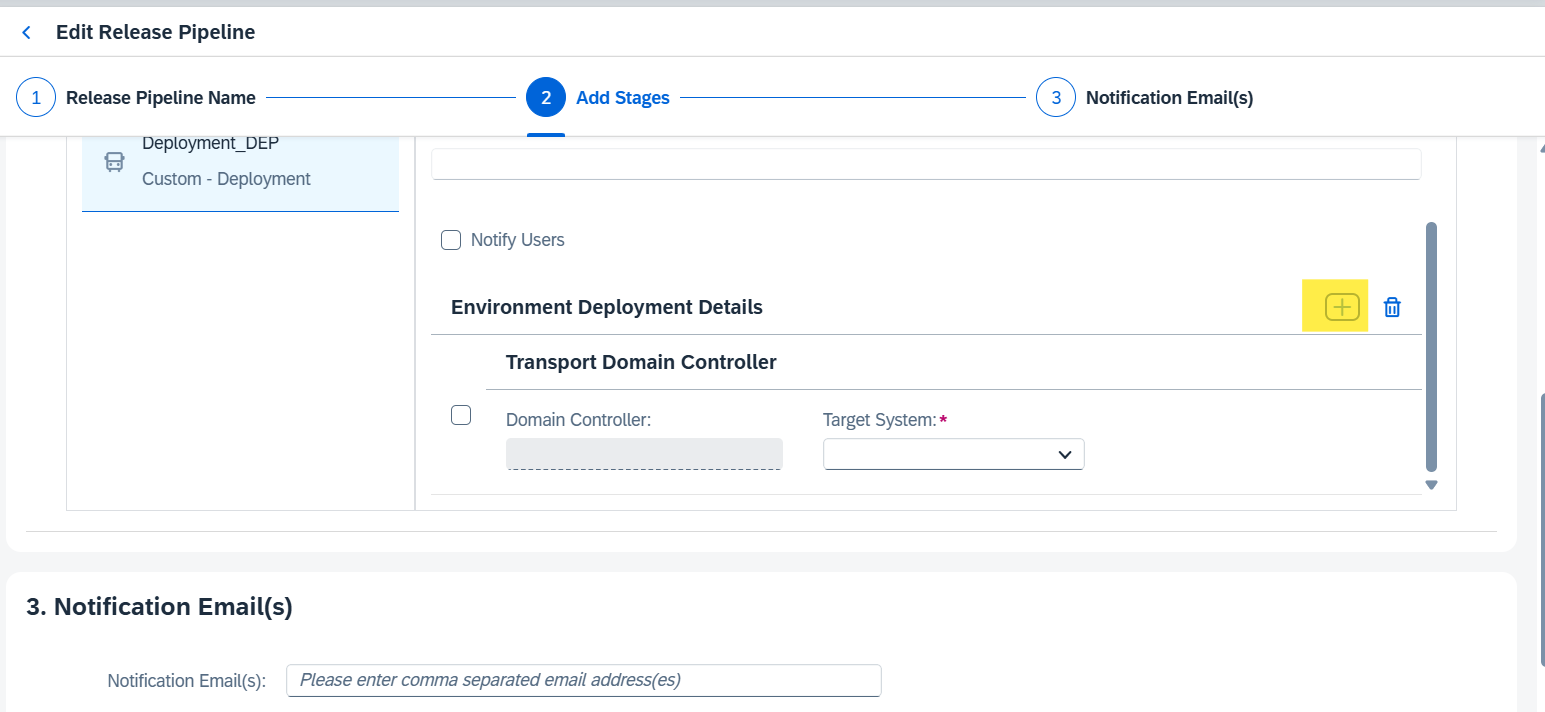Click the down arrow of the stage details scrollbar
The height and width of the screenshot is (712, 1545).
1431,485
